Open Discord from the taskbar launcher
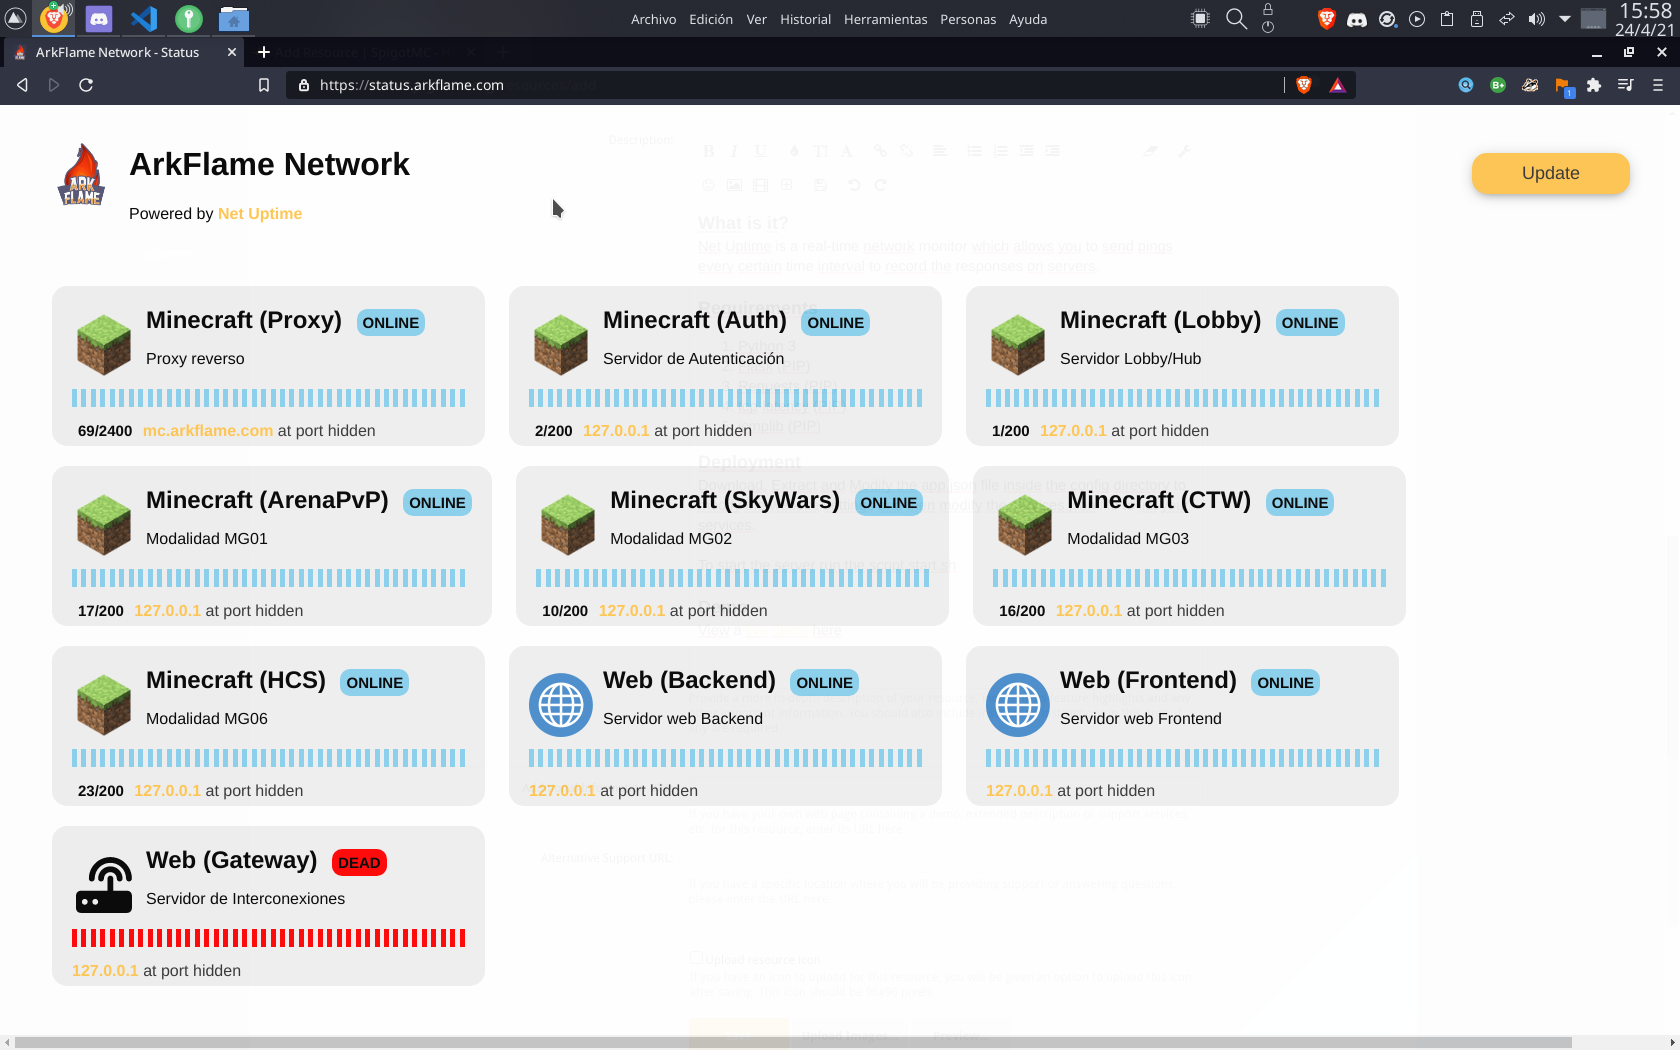 (x=99, y=18)
